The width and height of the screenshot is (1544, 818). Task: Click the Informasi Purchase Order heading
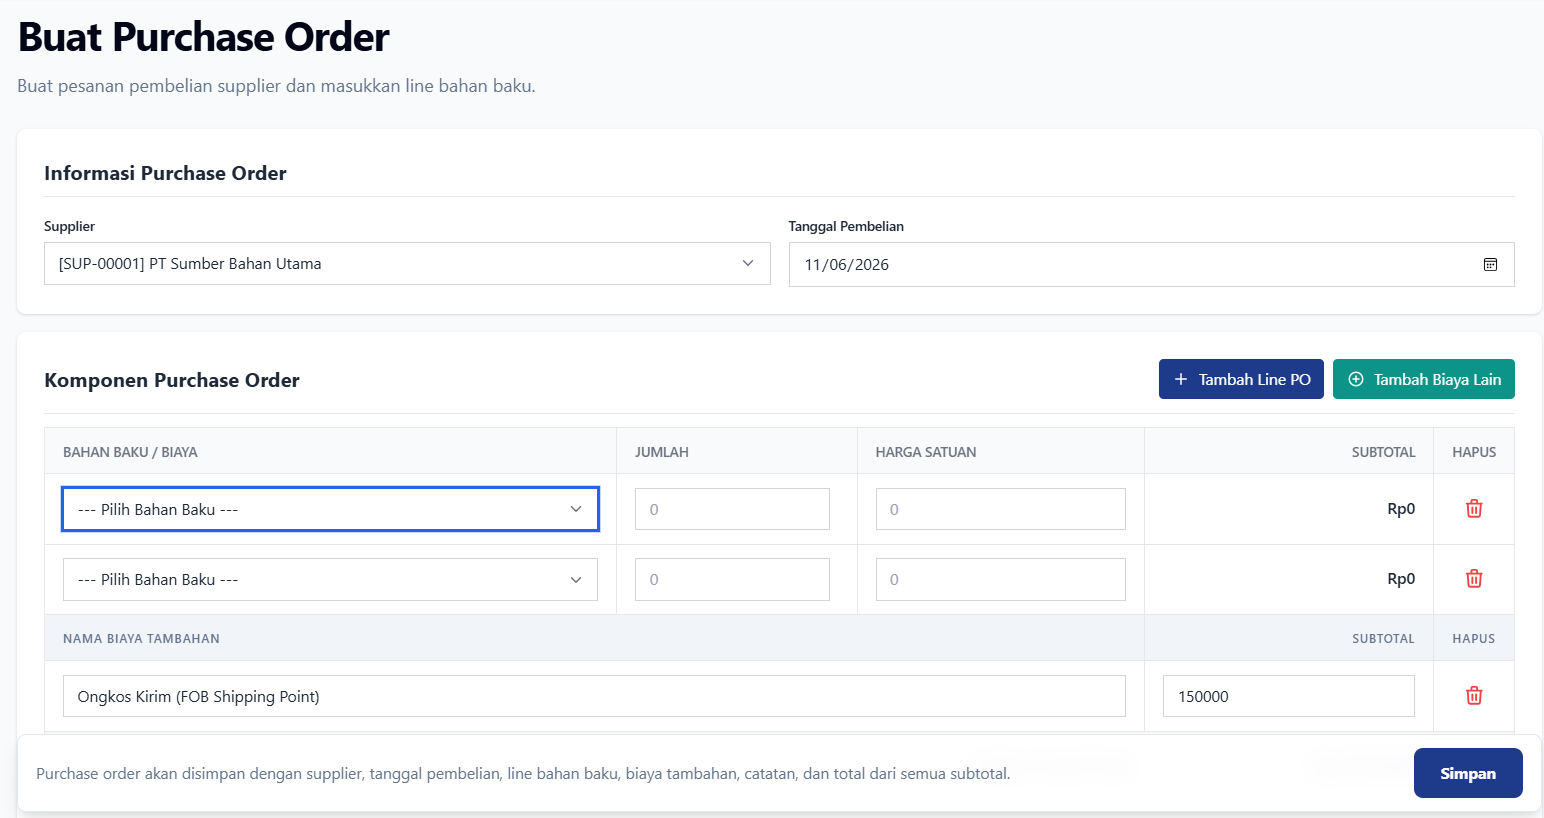(165, 173)
